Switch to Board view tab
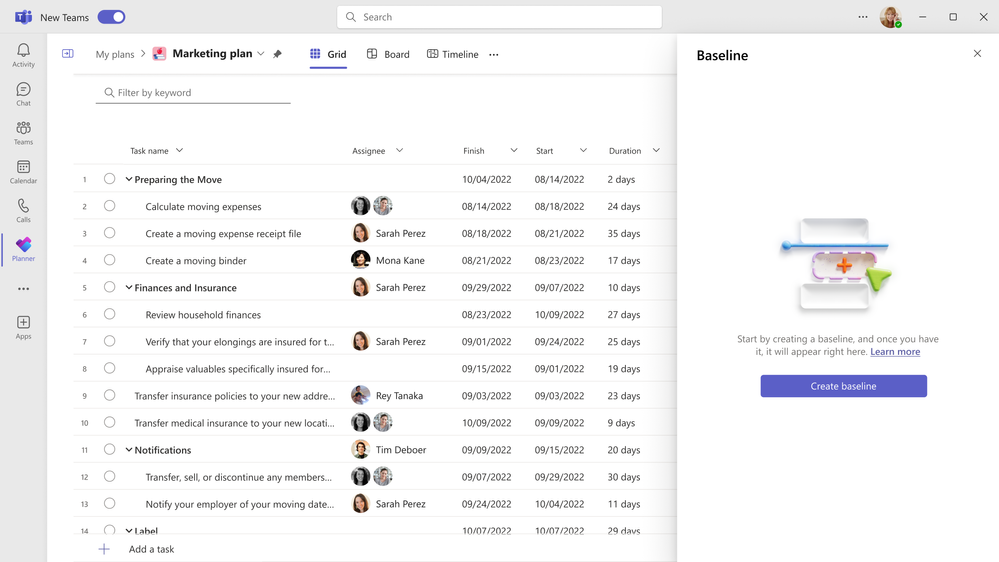The width and height of the screenshot is (999, 562). (388, 54)
